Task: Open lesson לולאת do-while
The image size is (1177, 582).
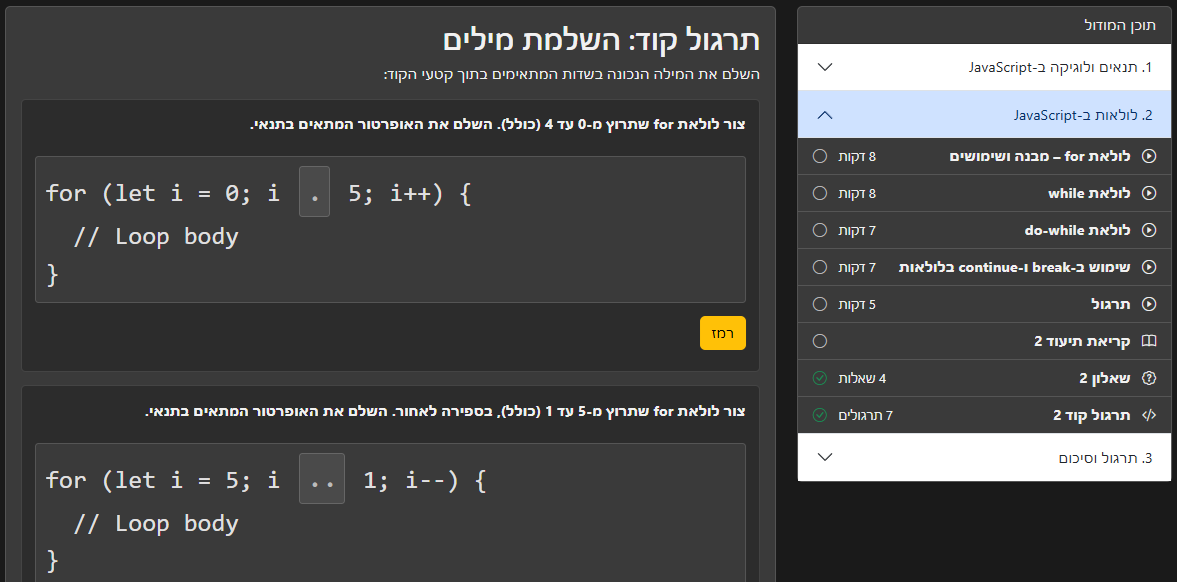Action: [x=984, y=230]
